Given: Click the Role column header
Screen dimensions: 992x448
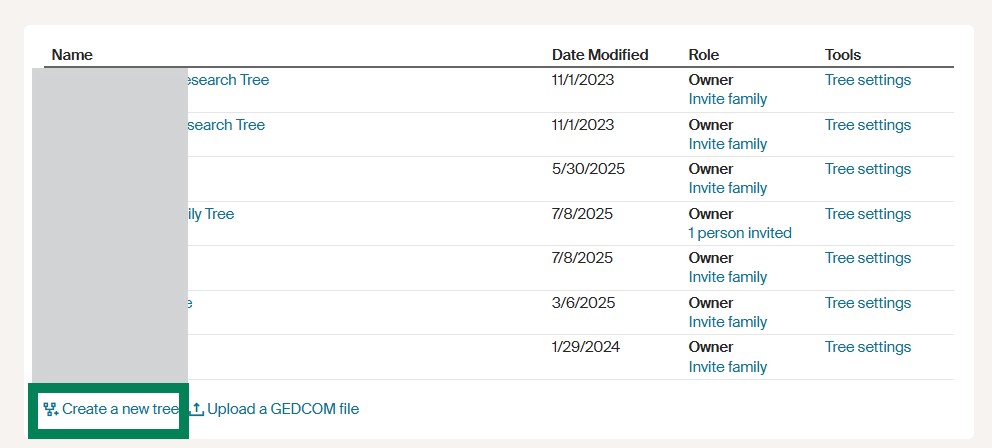Looking at the screenshot, I should click(x=703, y=55).
